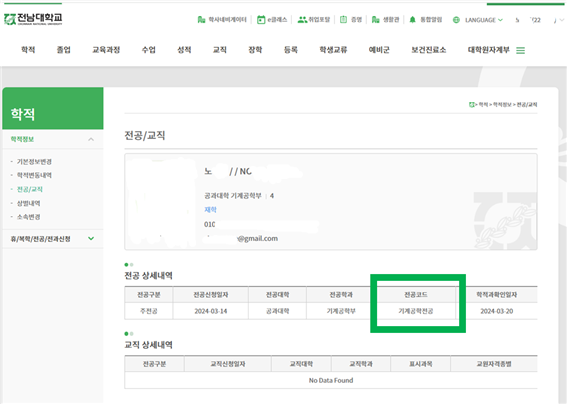This screenshot has width=569, height=406.
Task: Expand the LANGUAGE dropdown
Action: tap(484, 20)
